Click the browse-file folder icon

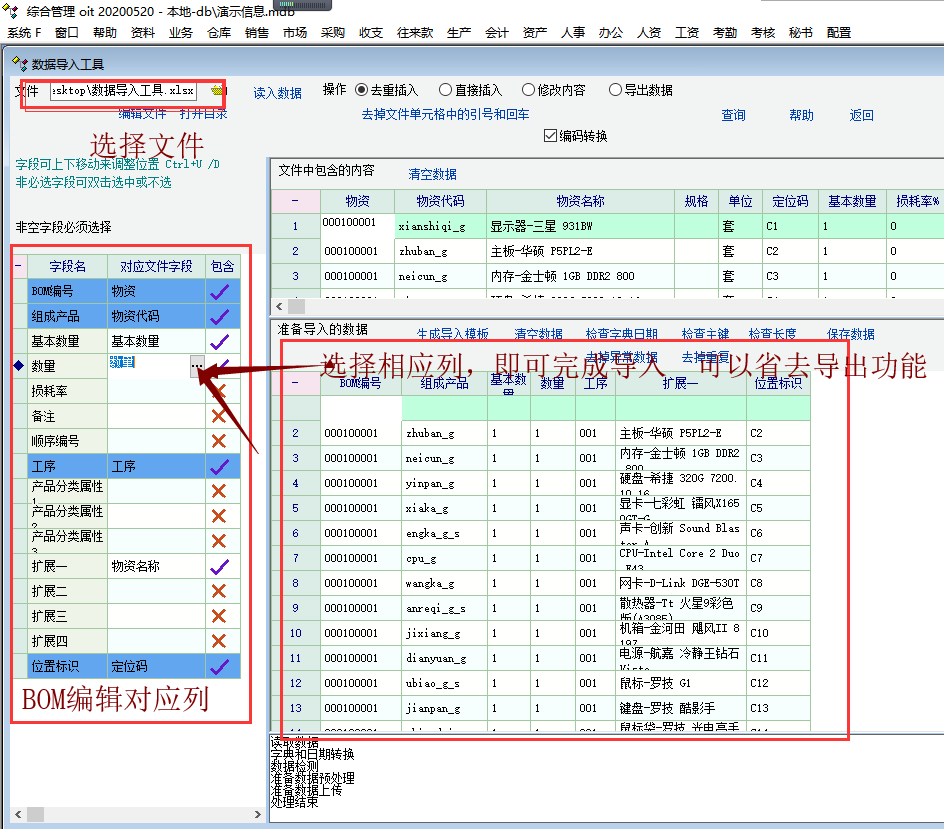[216, 91]
